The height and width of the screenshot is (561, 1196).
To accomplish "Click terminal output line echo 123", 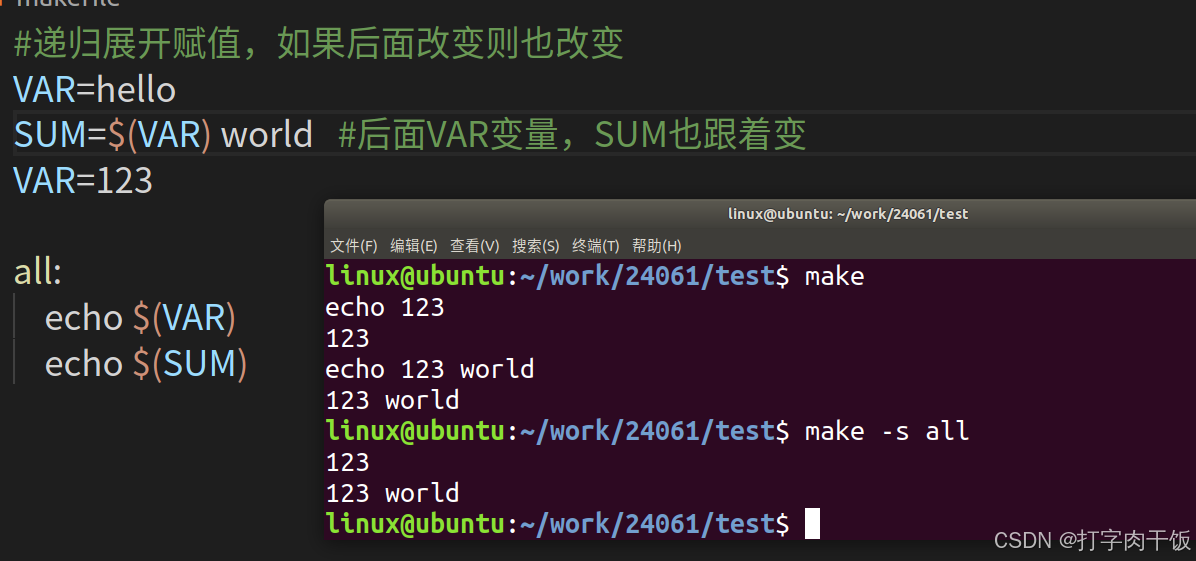I will 384,307.
